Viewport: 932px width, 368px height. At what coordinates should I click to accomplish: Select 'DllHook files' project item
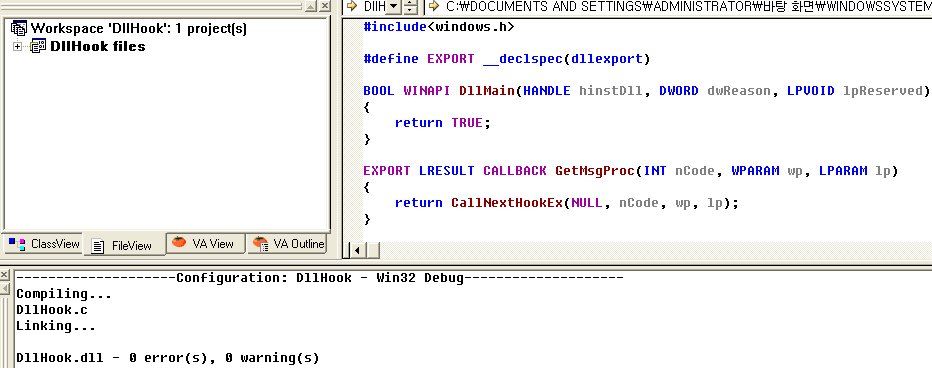tap(97, 46)
